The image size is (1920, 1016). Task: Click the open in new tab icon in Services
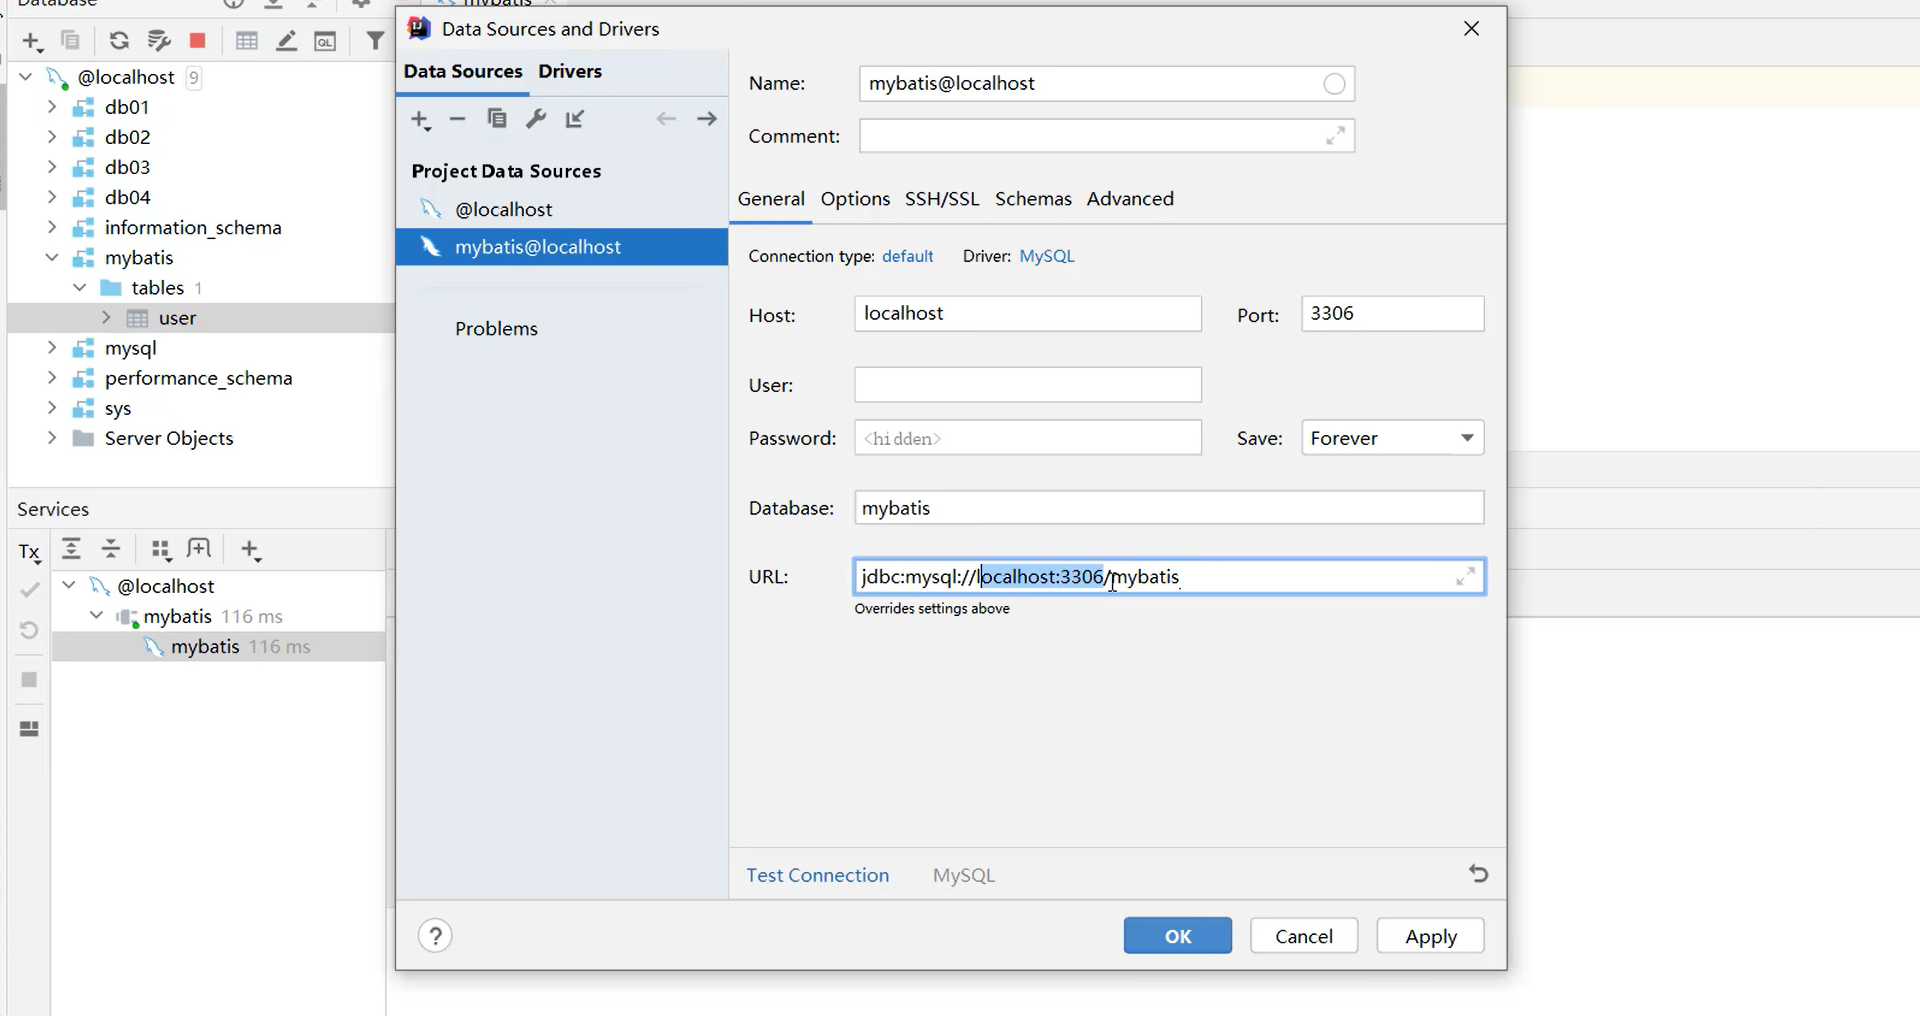click(200, 549)
